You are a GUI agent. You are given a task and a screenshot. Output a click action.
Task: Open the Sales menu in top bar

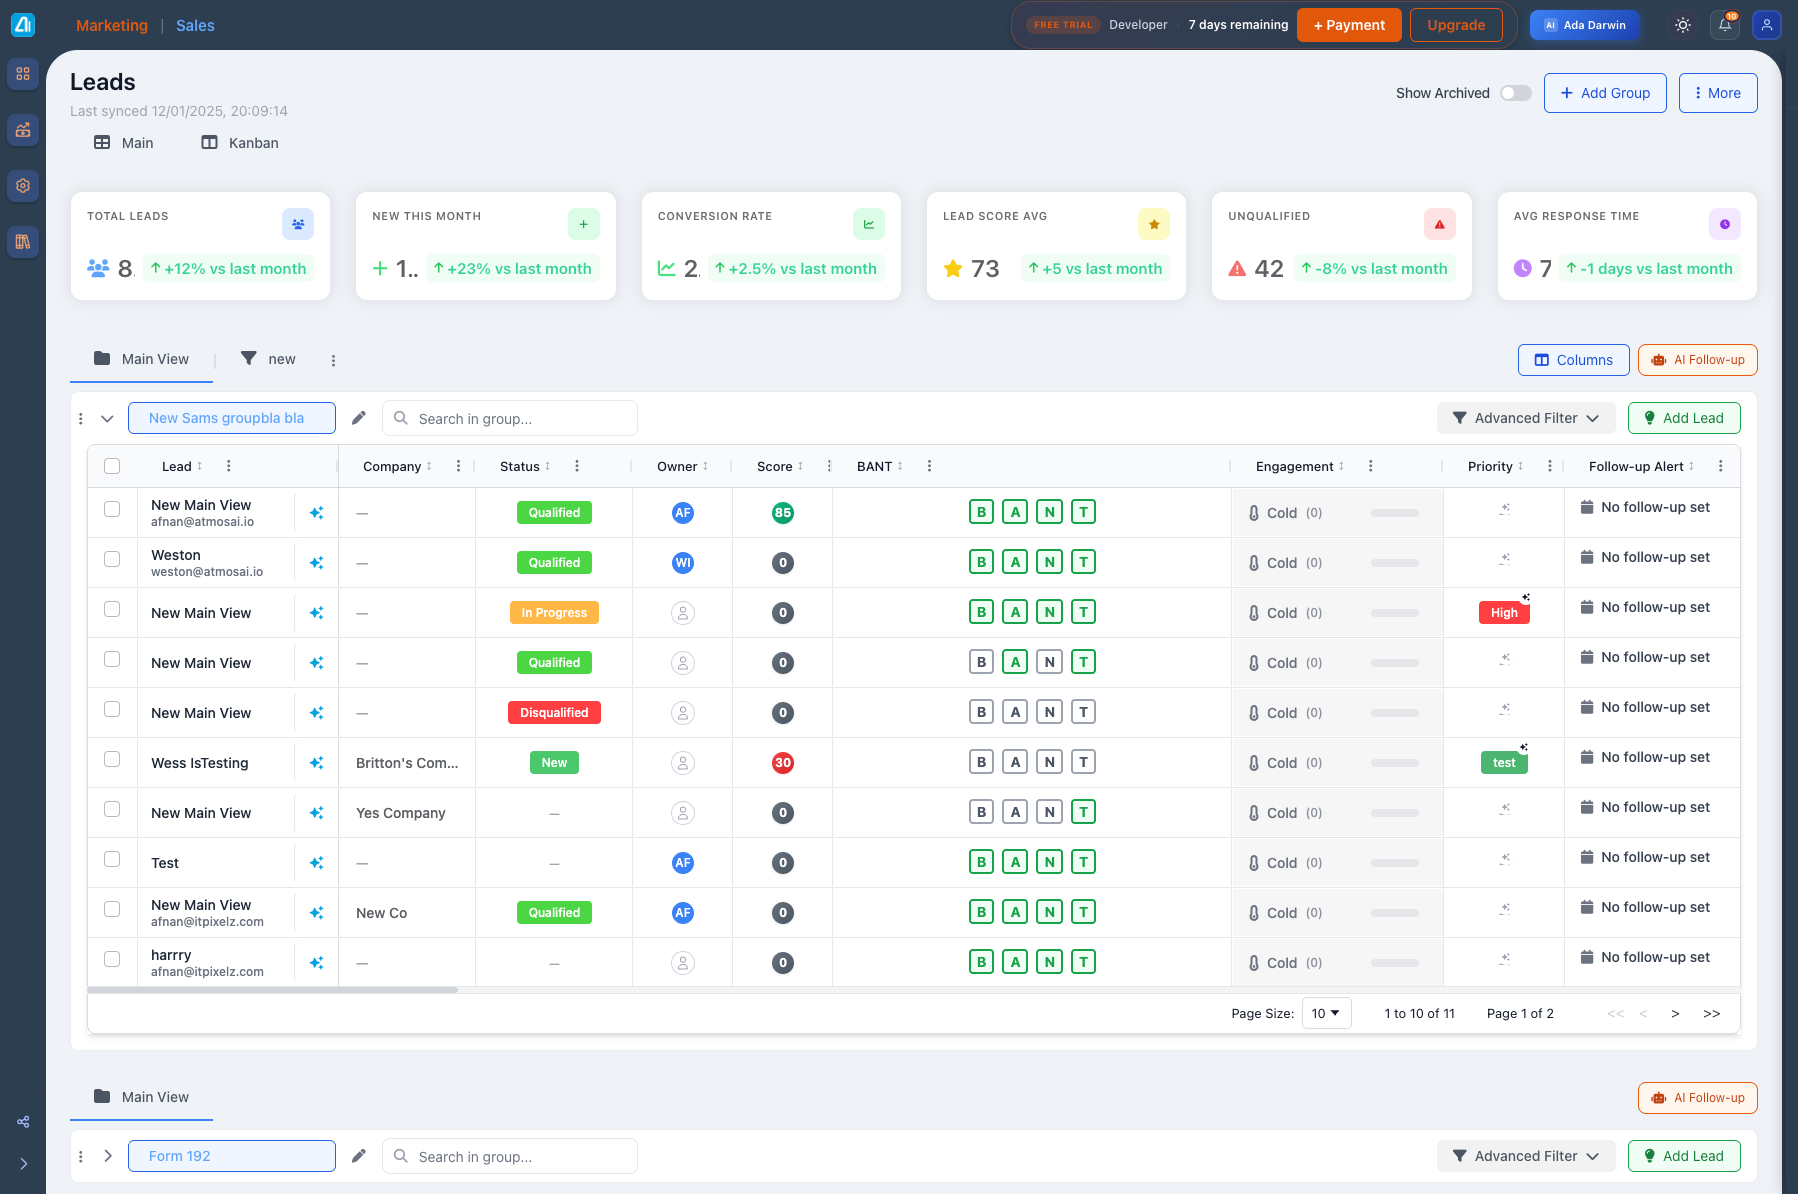[x=195, y=26]
